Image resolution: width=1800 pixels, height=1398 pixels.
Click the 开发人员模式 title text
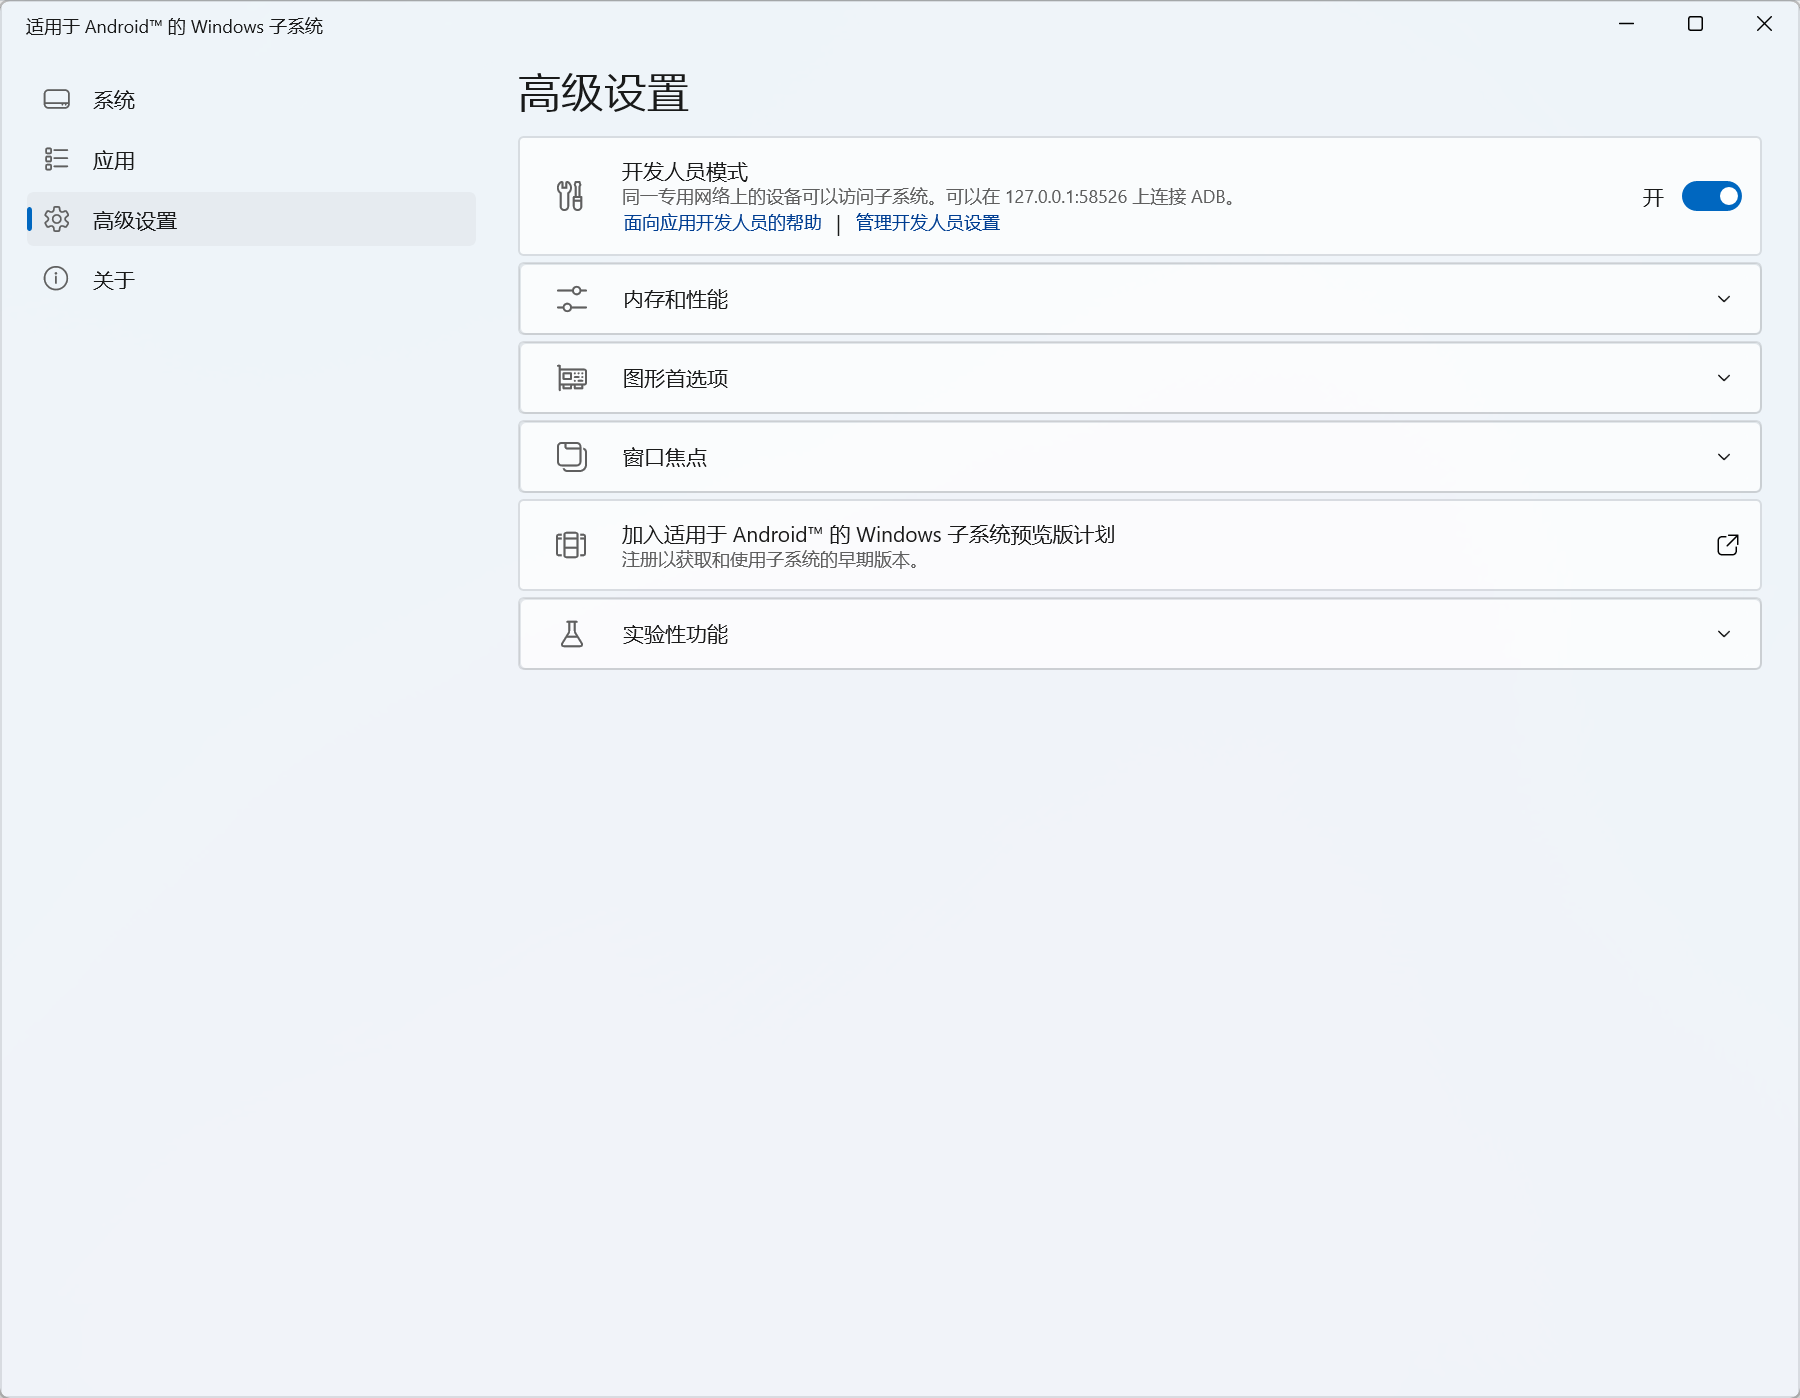click(685, 171)
